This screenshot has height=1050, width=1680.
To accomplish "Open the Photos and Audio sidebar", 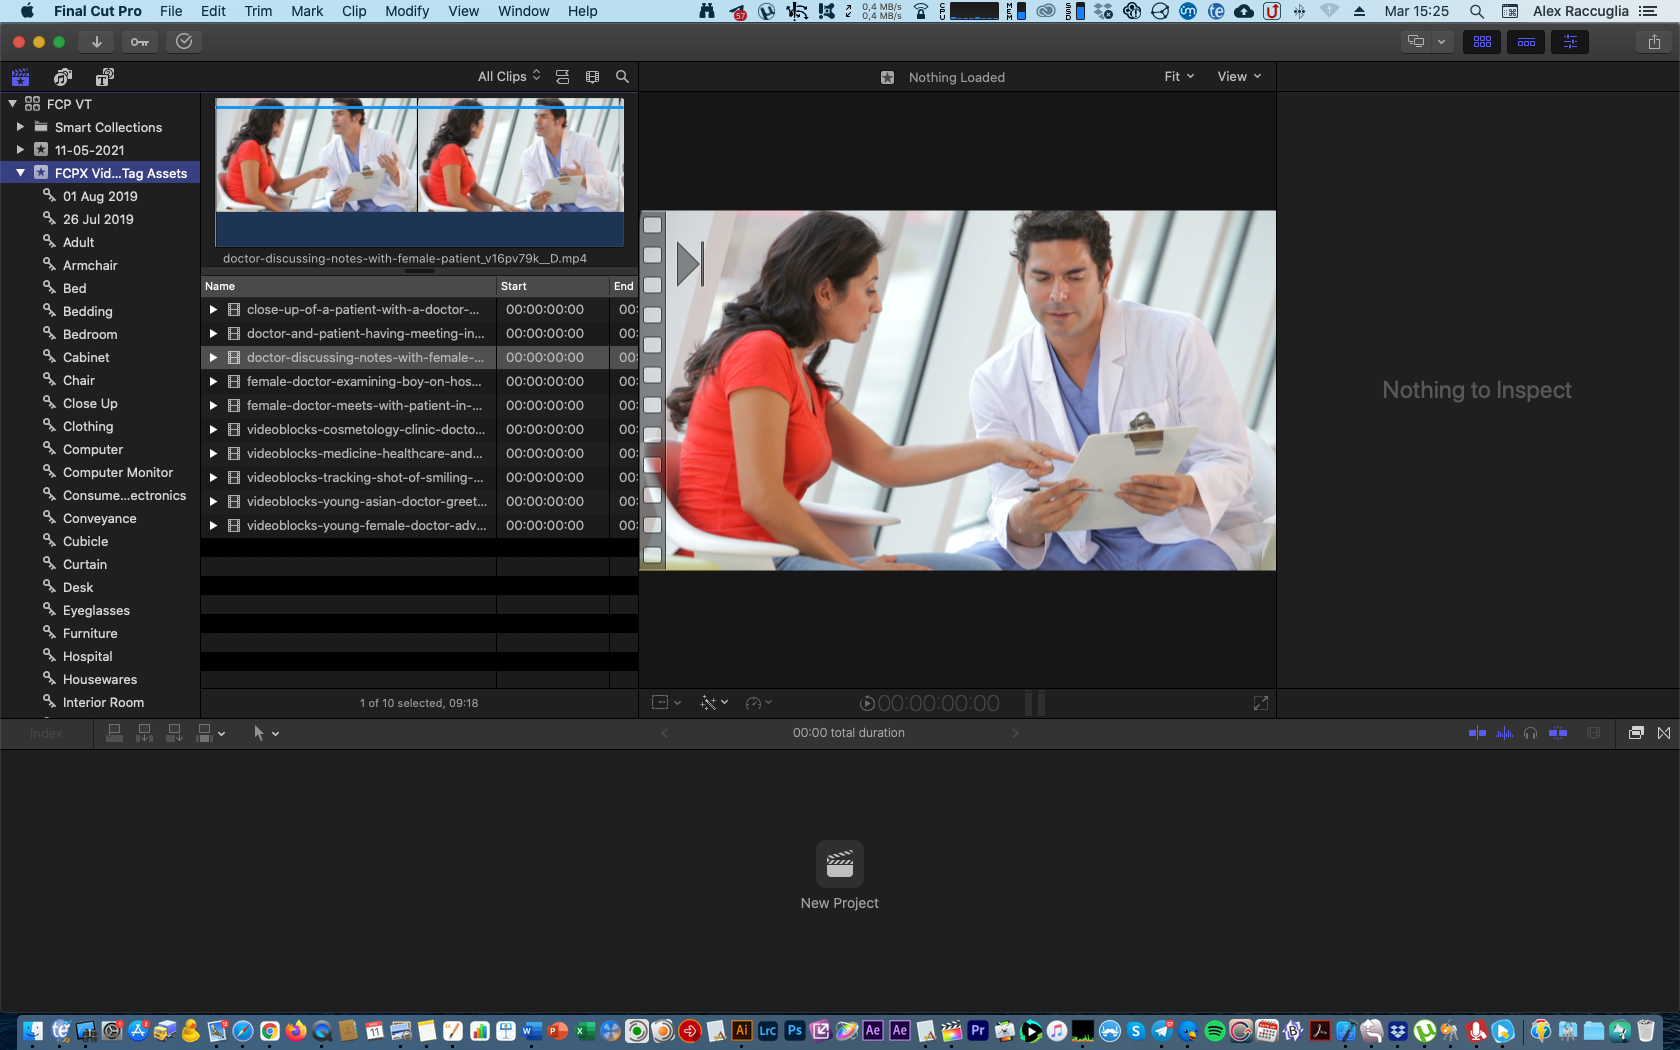I will click(63, 77).
